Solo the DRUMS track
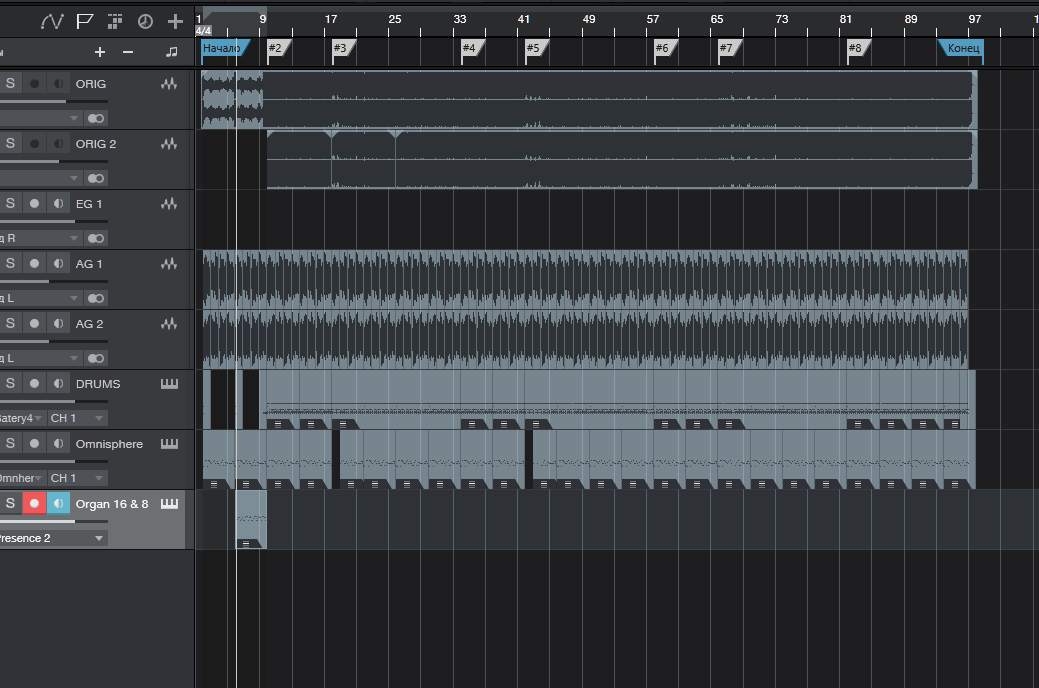 10,383
